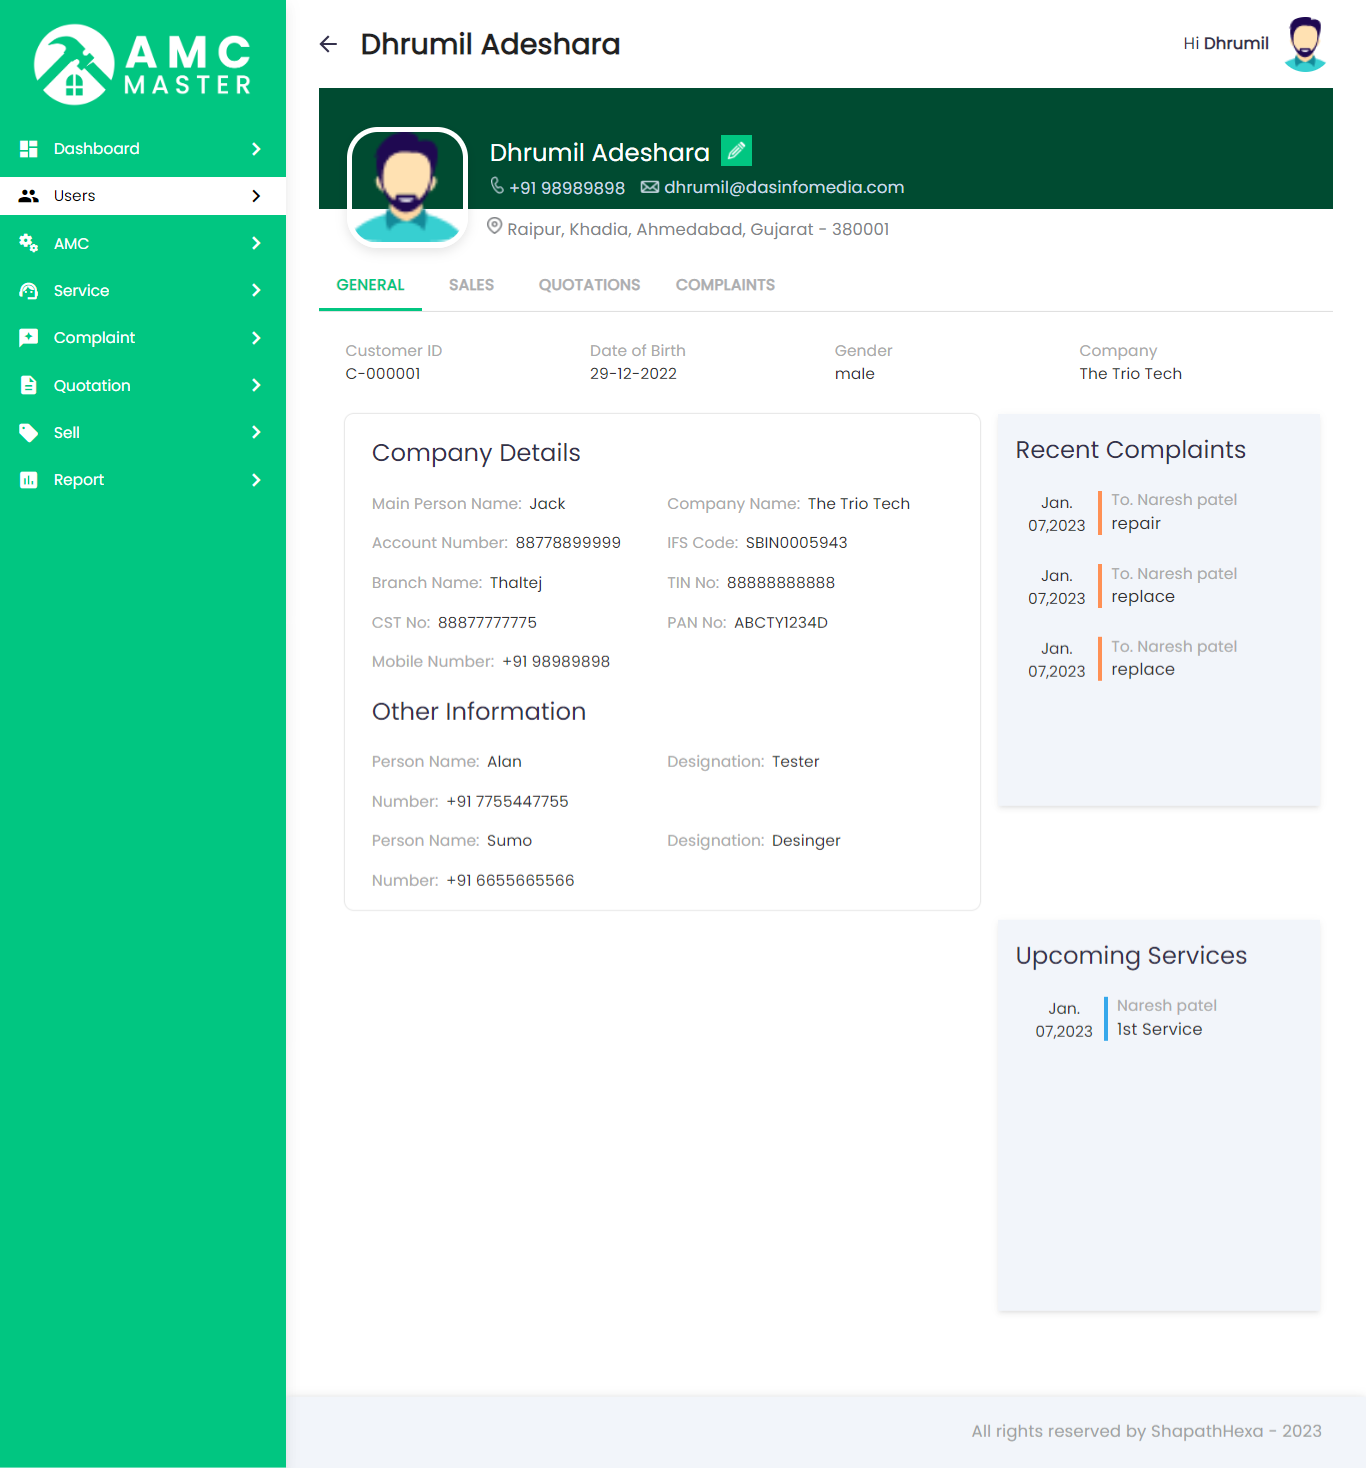This screenshot has width=1366, height=1469.
Task: Collapse the Users menu chevron
Action: tap(258, 196)
